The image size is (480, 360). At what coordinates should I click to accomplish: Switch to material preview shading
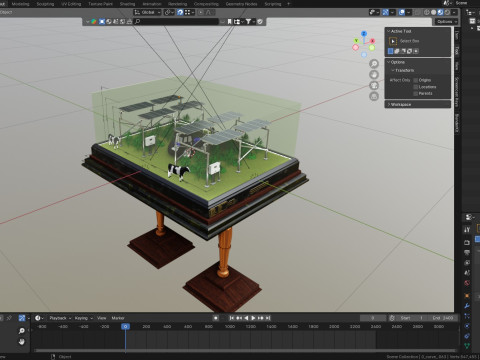[x=440, y=12]
